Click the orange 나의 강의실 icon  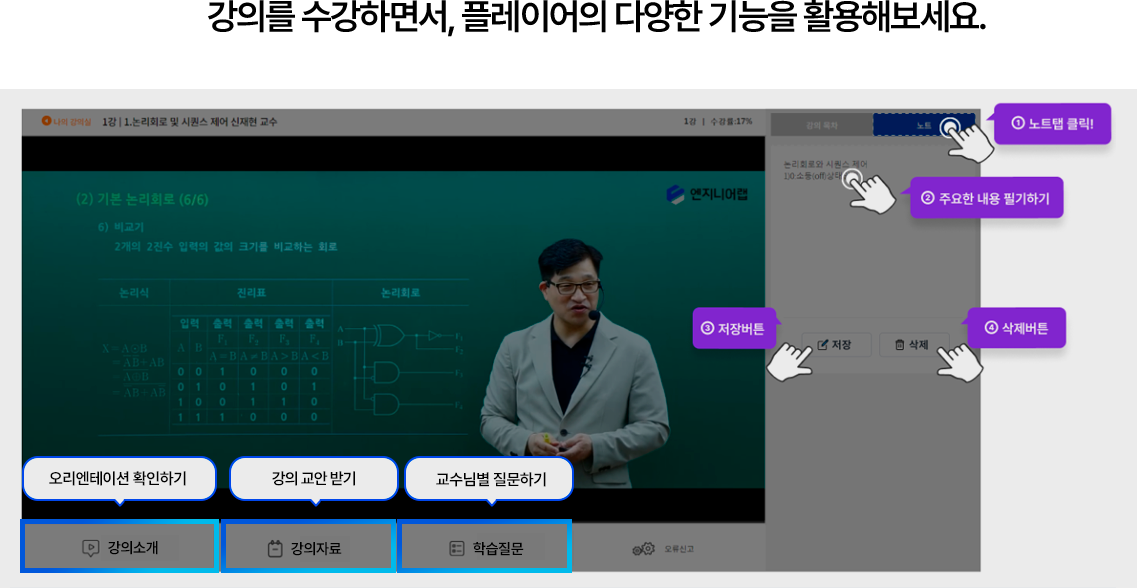point(46,121)
